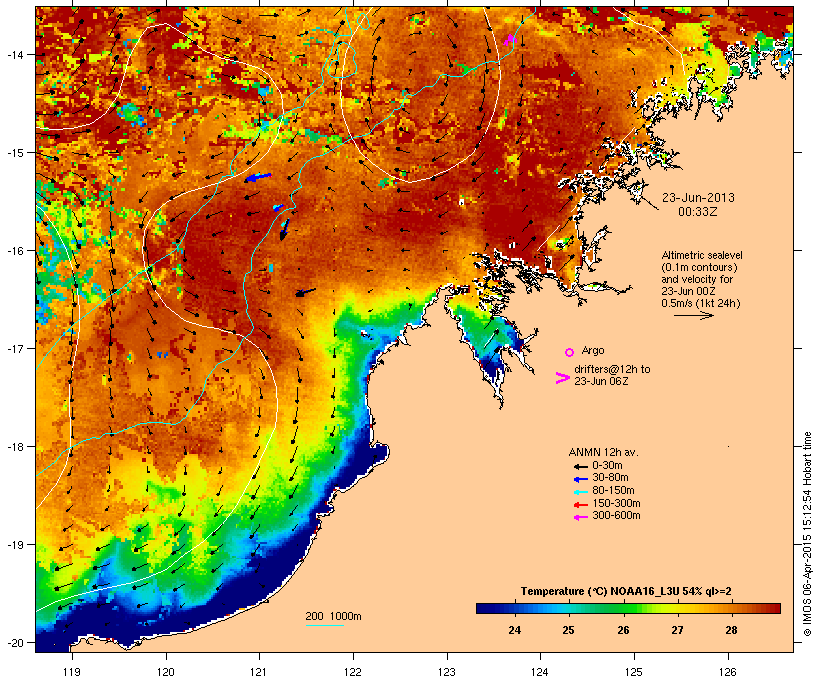820x680 pixels.
Task: Click the dark blue downward arrow near 15.8S 121.3E
Action: (284, 230)
